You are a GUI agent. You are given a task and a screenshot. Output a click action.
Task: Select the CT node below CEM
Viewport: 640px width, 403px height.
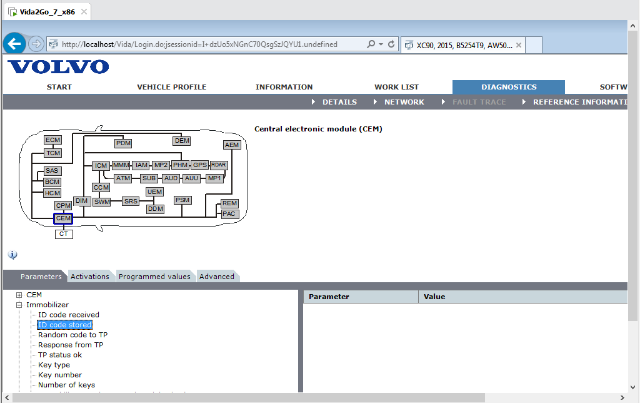[x=64, y=234]
